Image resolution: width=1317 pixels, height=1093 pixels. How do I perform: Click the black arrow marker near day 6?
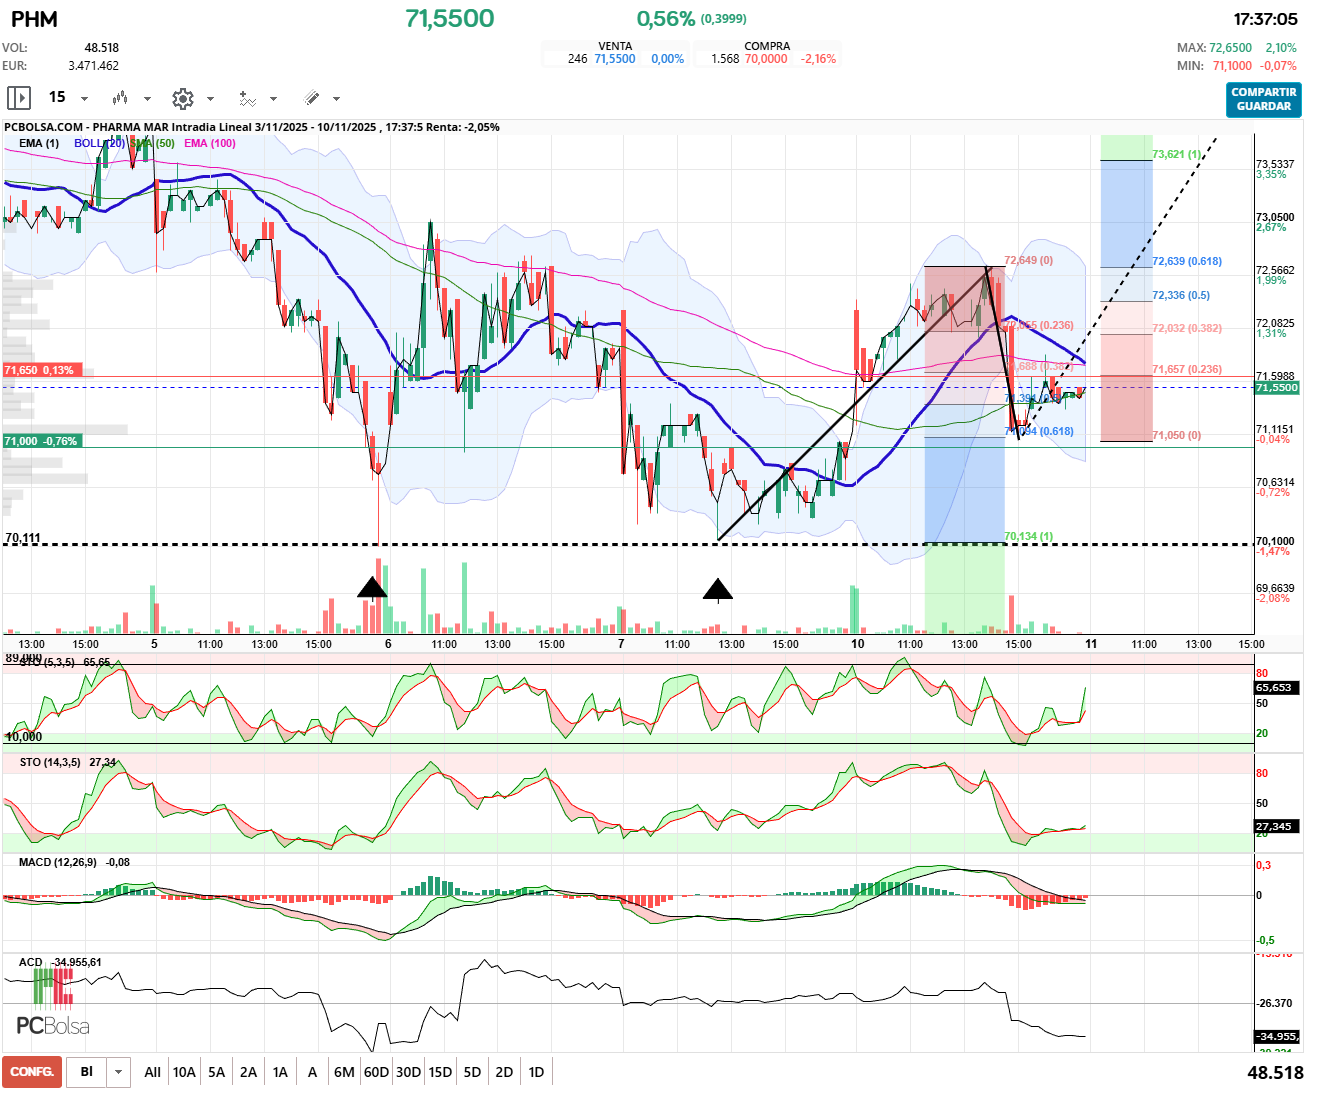point(372,587)
